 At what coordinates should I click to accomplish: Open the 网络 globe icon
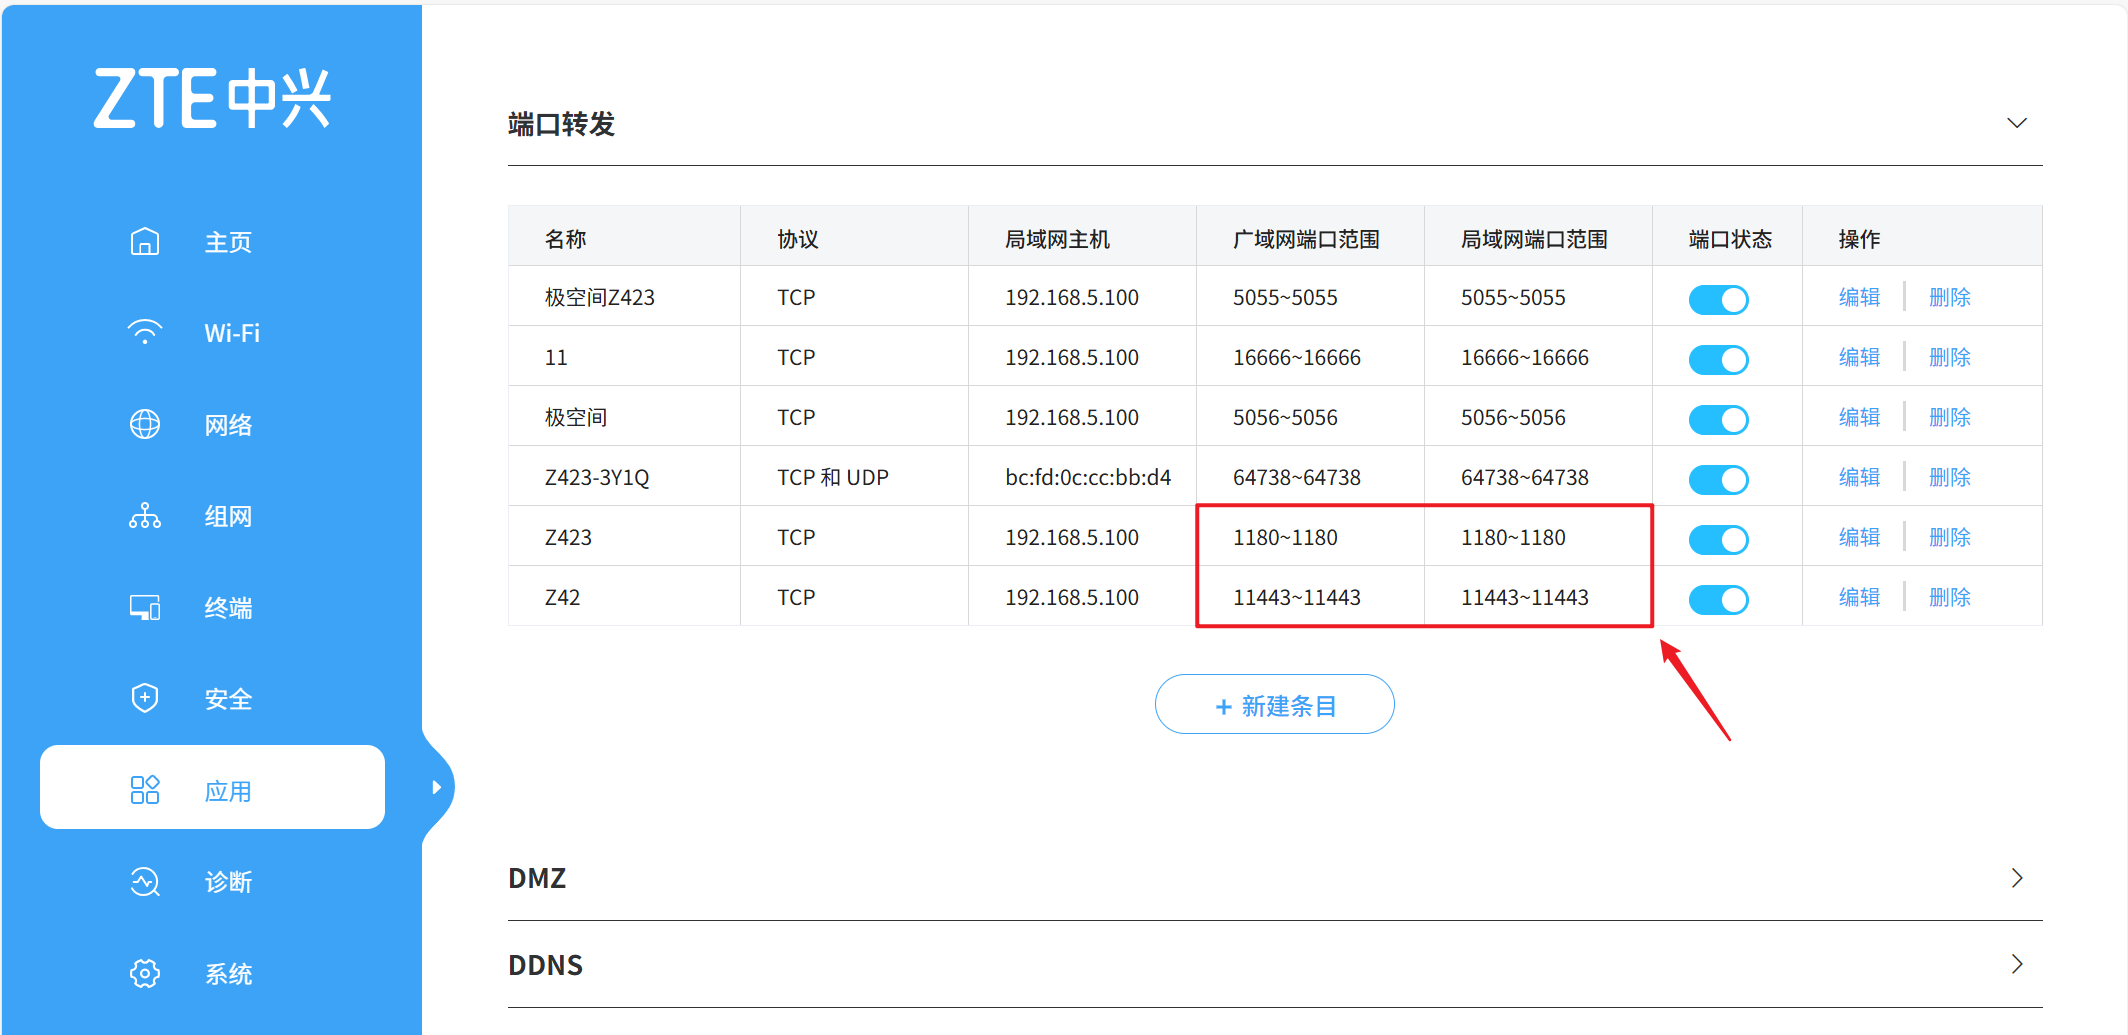tap(145, 424)
